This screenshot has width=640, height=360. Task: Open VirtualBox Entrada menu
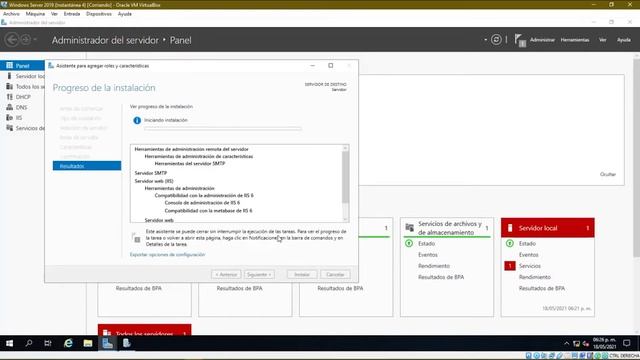pyautogui.click(x=72, y=14)
